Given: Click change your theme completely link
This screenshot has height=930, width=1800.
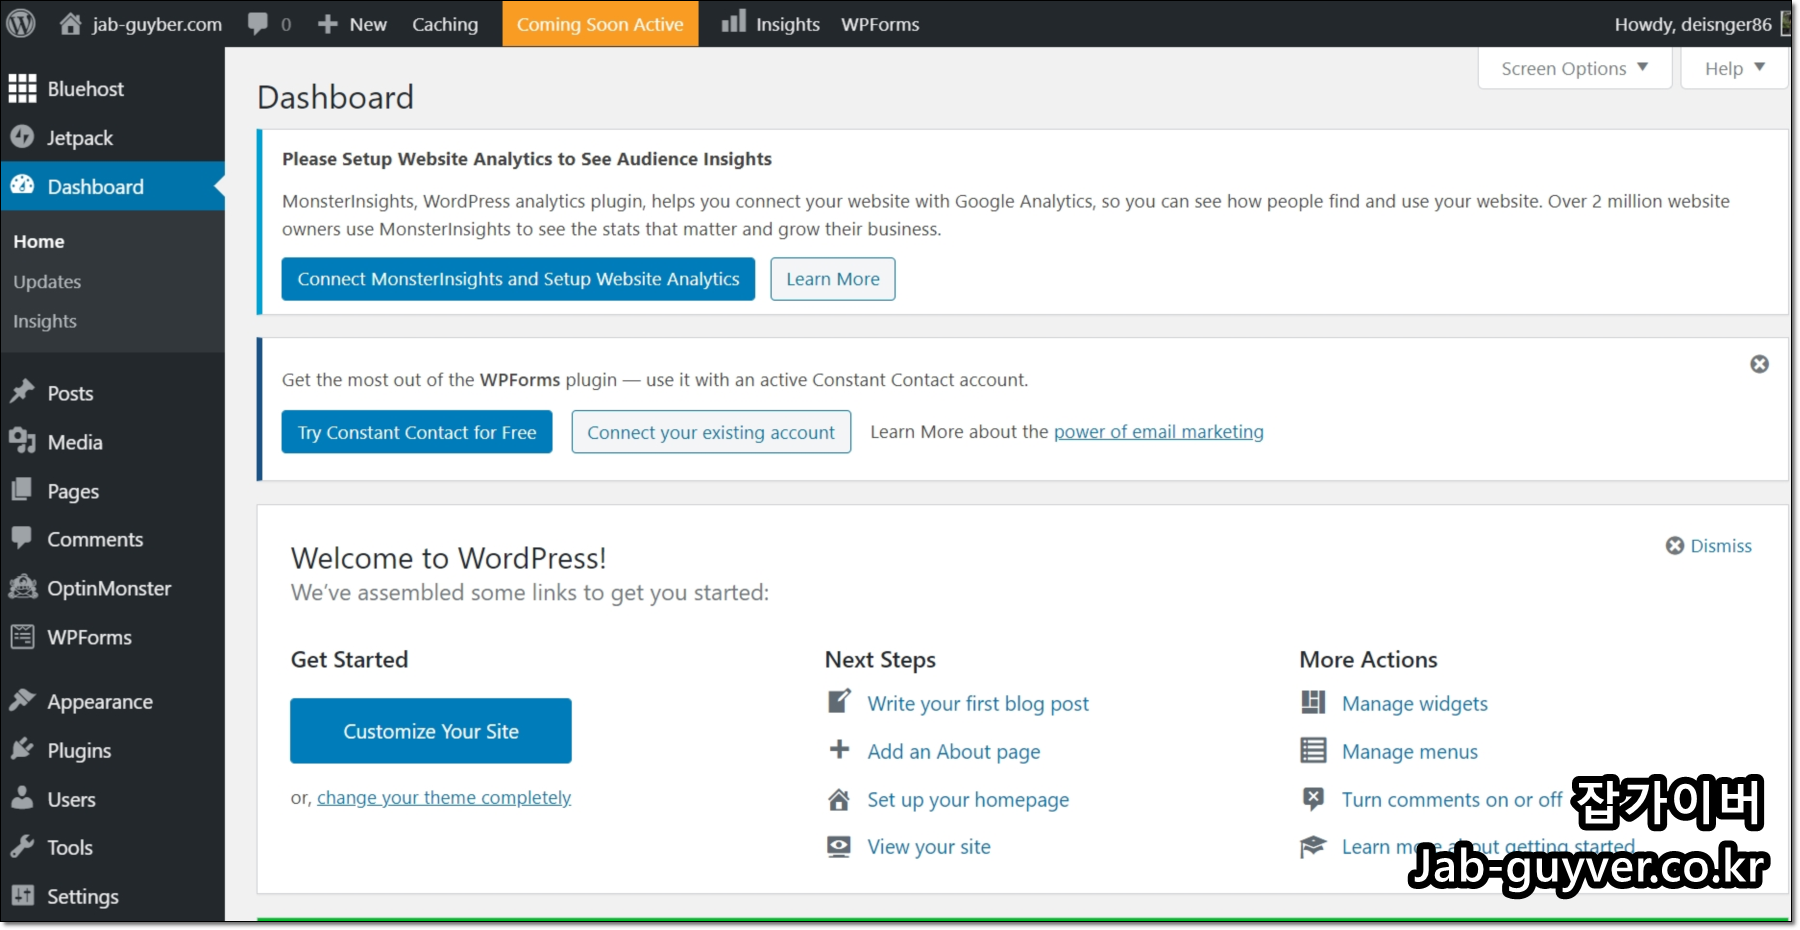Looking at the screenshot, I should pos(444,797).
